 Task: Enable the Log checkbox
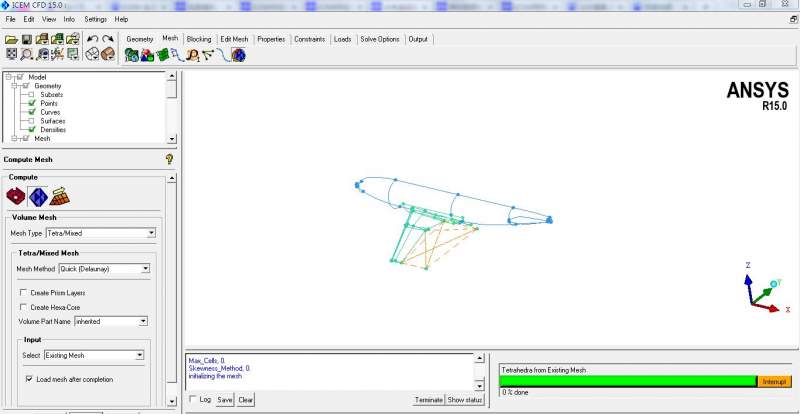(192, 399)
